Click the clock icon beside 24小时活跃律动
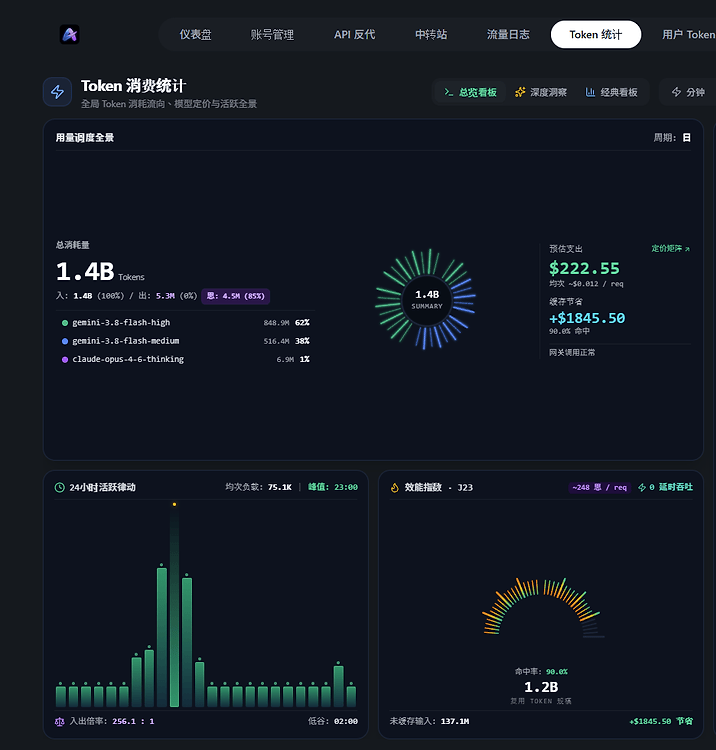The width and height of the screenshot is (716, 750). click(x=59, y=487)
